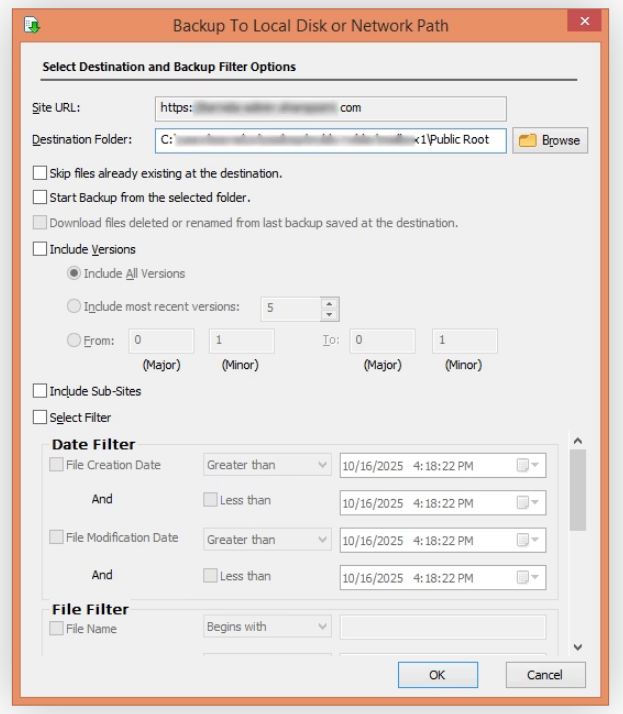Open File Name Begins with dropdown
Image resolution: width=623 pixels, height=714 pixels.
click(321, 628)
